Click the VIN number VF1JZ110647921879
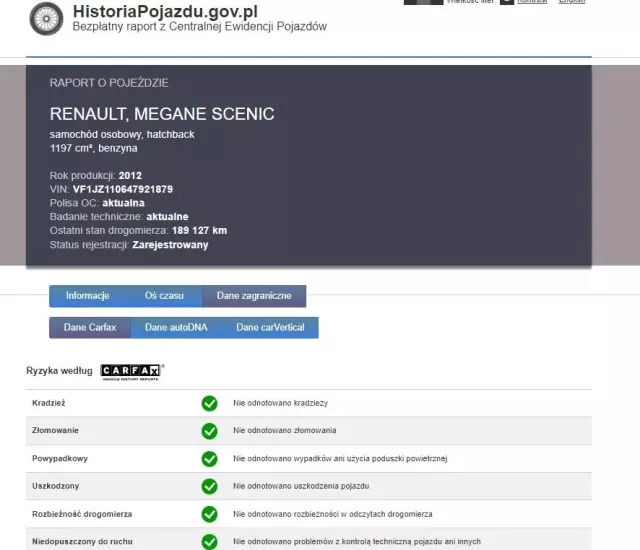The width and height of the screenshot is (640, 550). tap(123, 189)
